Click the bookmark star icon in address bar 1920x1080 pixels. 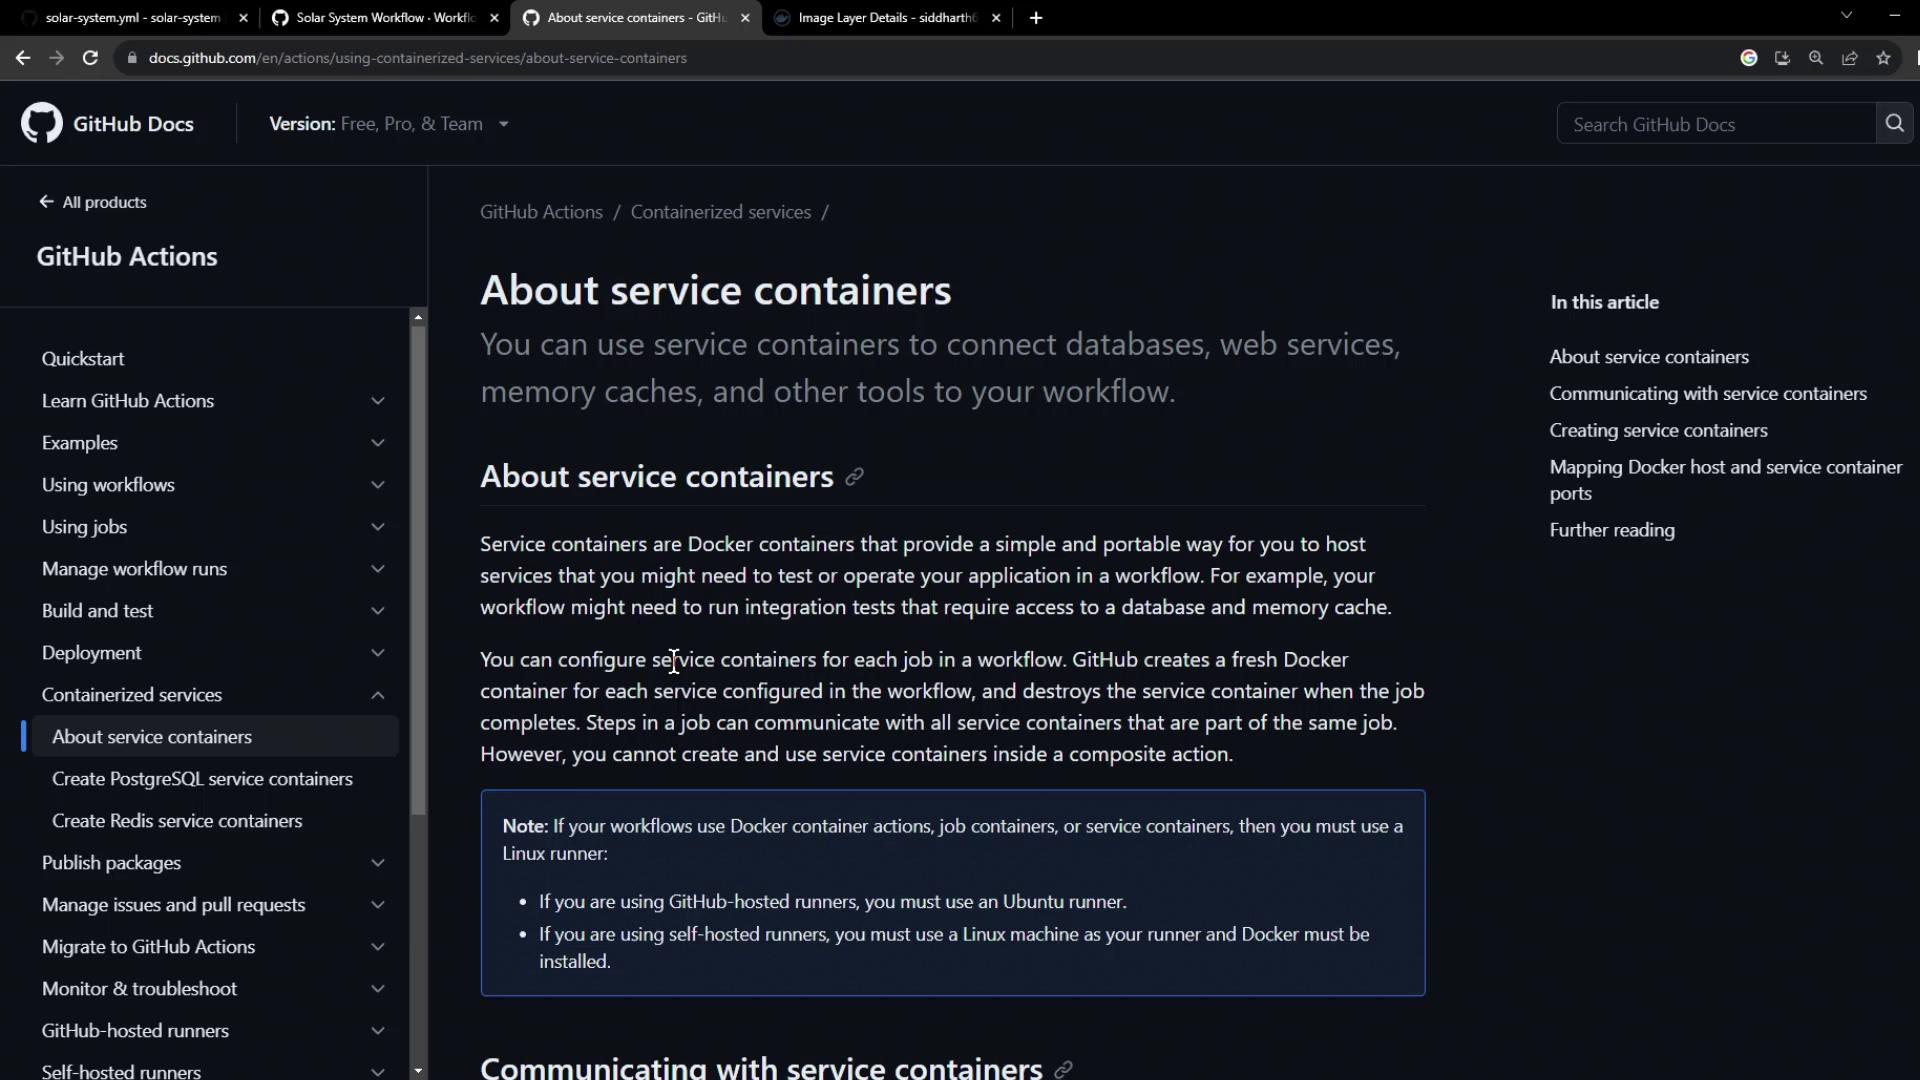coord(1883,58)
